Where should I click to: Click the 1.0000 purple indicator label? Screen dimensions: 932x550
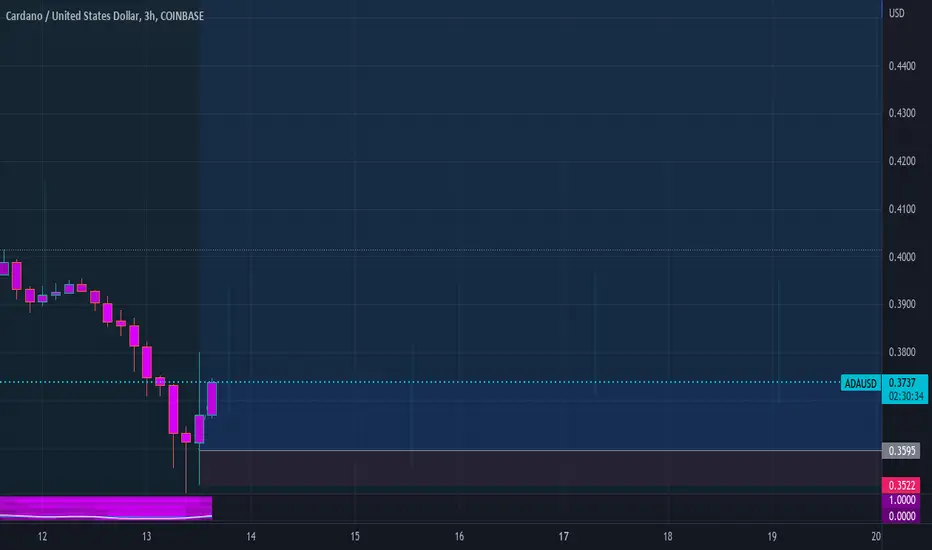tap(901, 500)
